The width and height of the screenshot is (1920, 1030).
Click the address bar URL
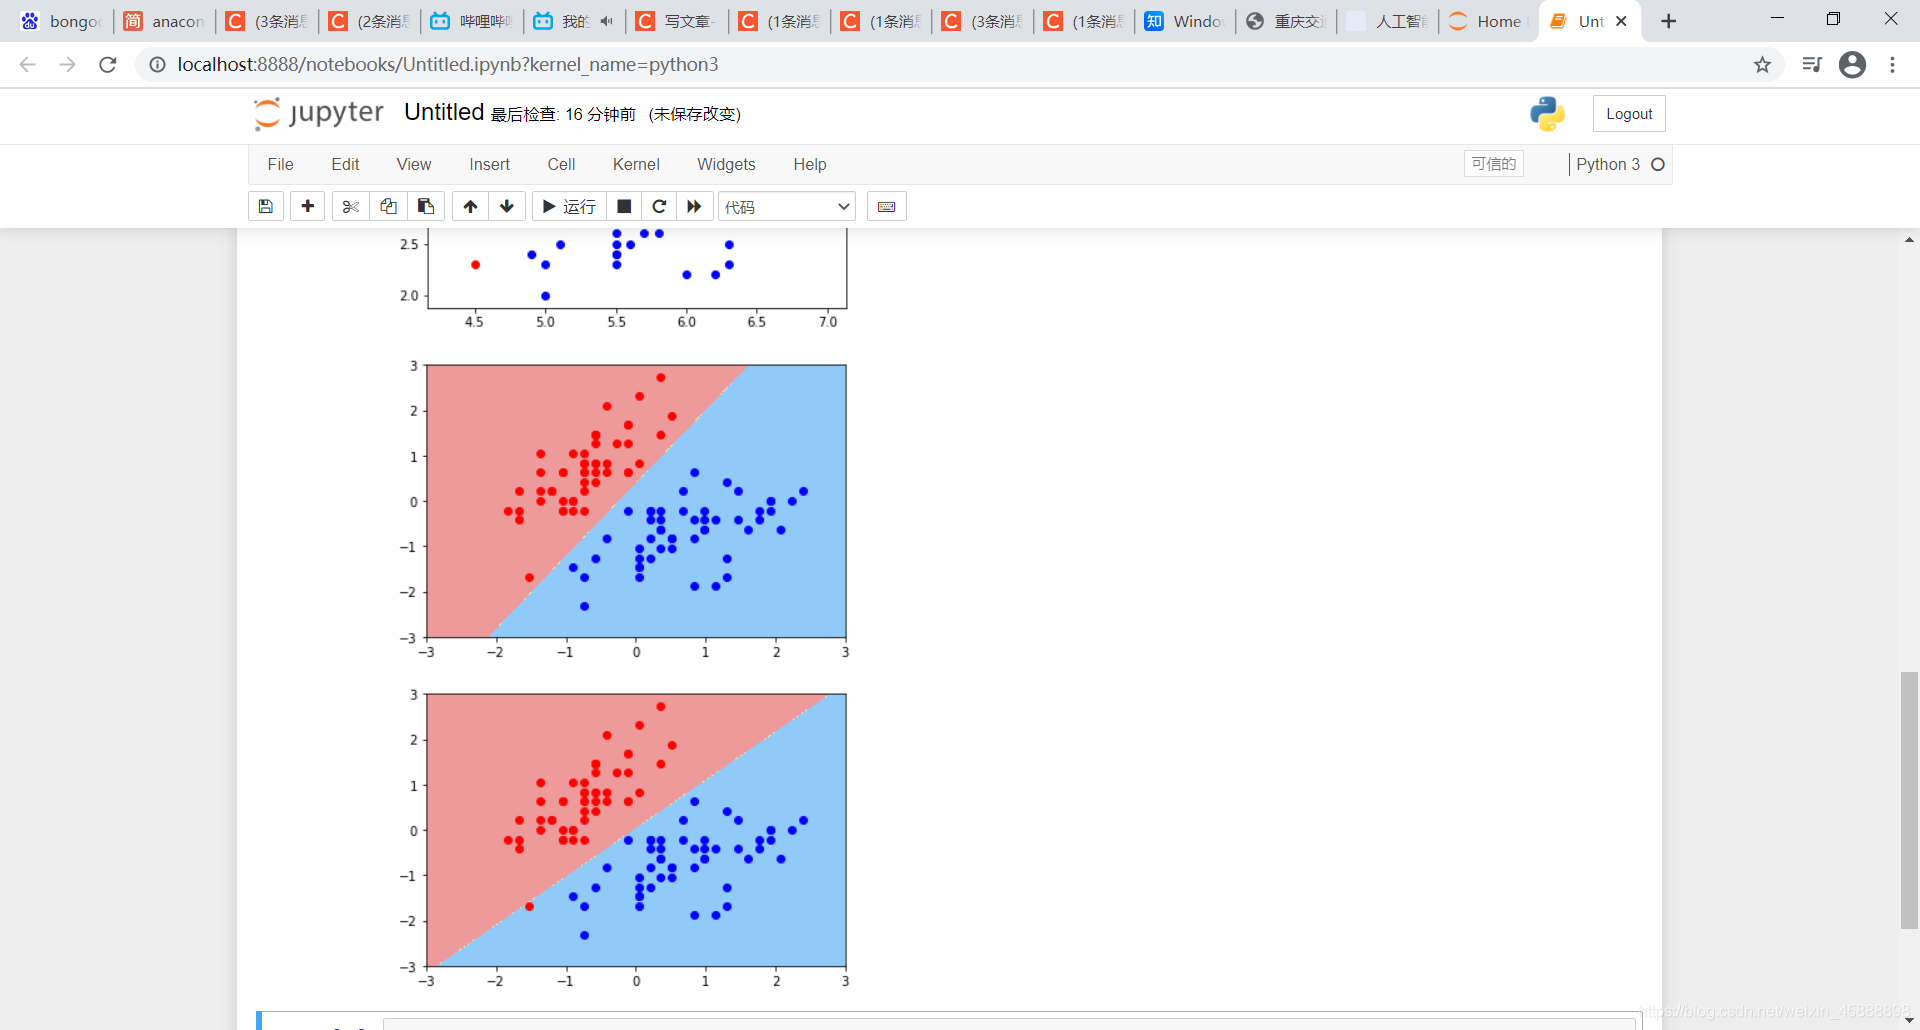(x=448, y=64)
